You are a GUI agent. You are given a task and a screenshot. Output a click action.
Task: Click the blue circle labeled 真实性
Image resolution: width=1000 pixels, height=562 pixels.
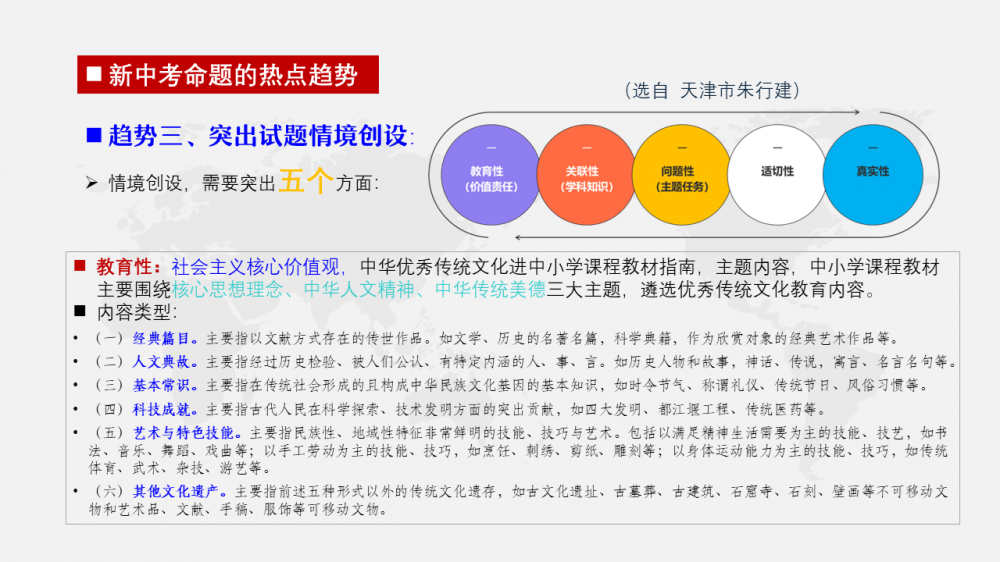pyautogui.click(x=872, y=175)
